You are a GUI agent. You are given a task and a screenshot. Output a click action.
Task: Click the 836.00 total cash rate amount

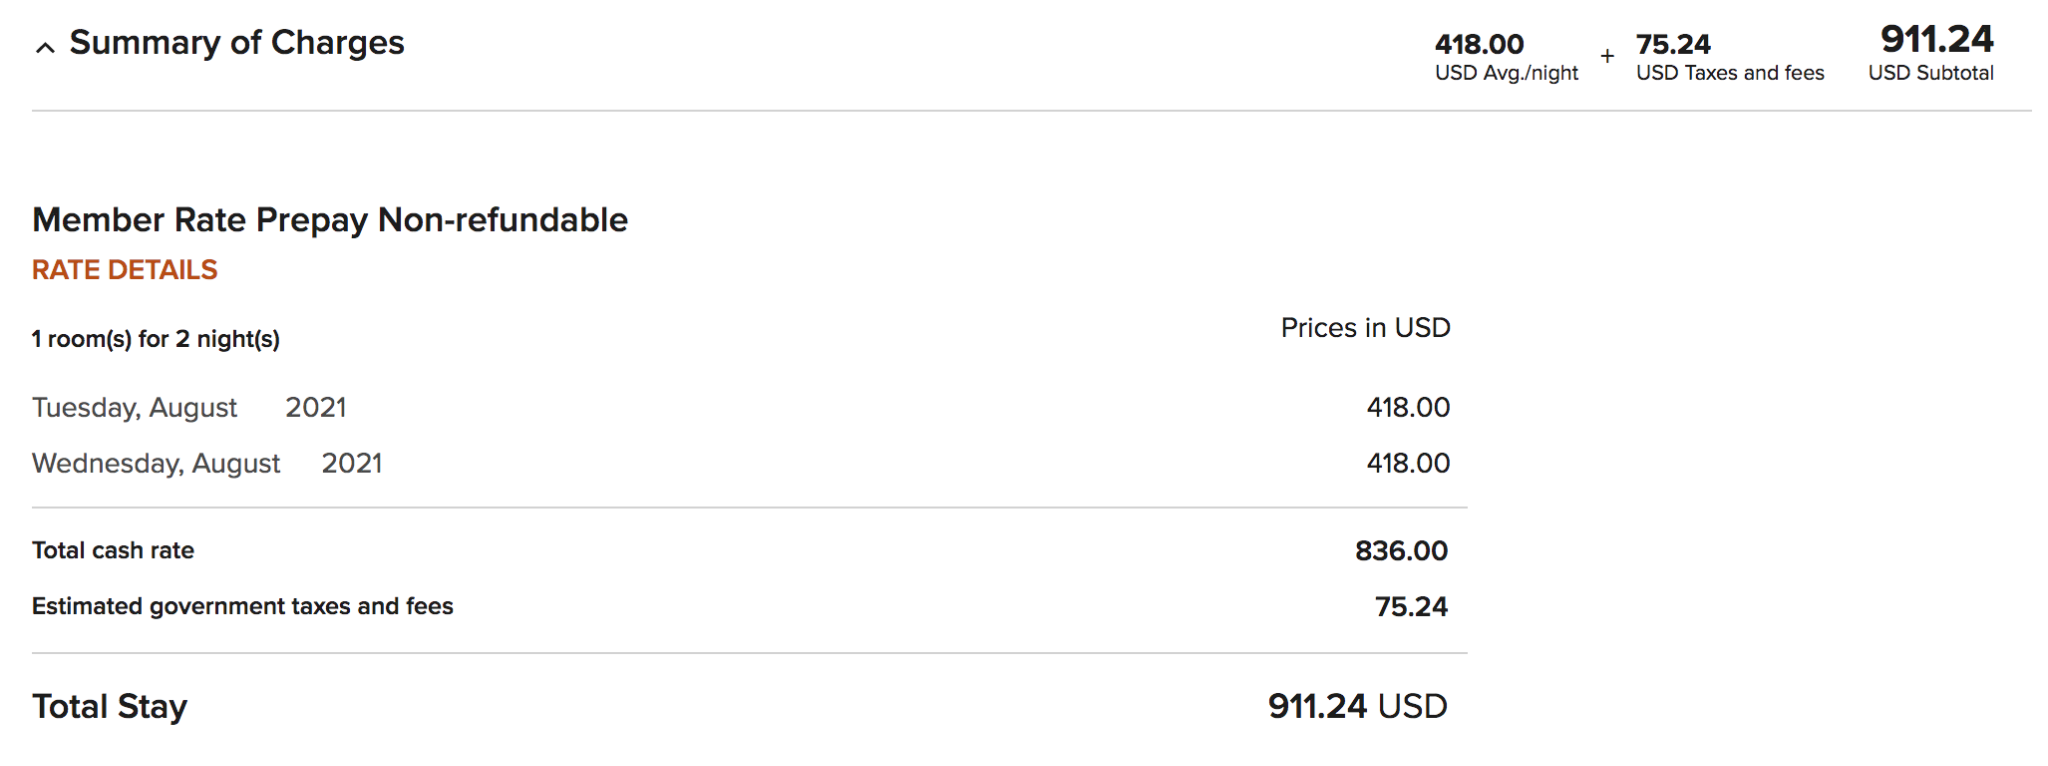pyautogui.click(x=1401, y=551)
